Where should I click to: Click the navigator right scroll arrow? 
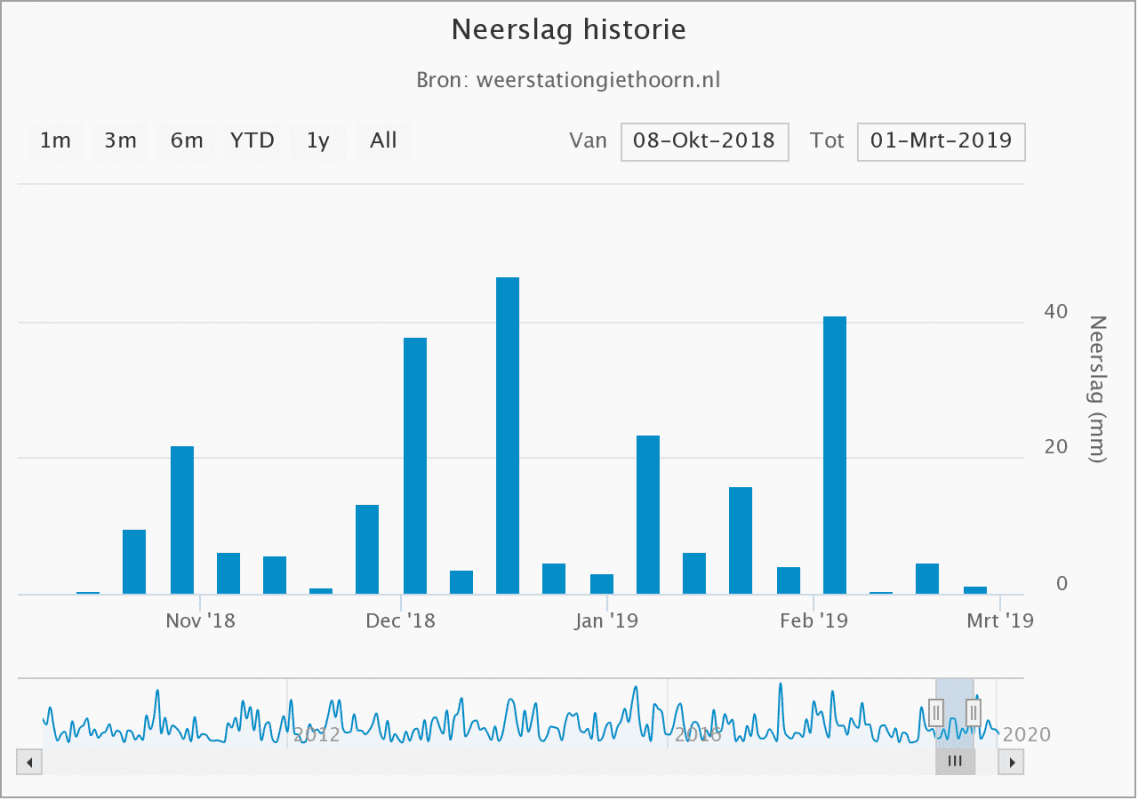1012,763
